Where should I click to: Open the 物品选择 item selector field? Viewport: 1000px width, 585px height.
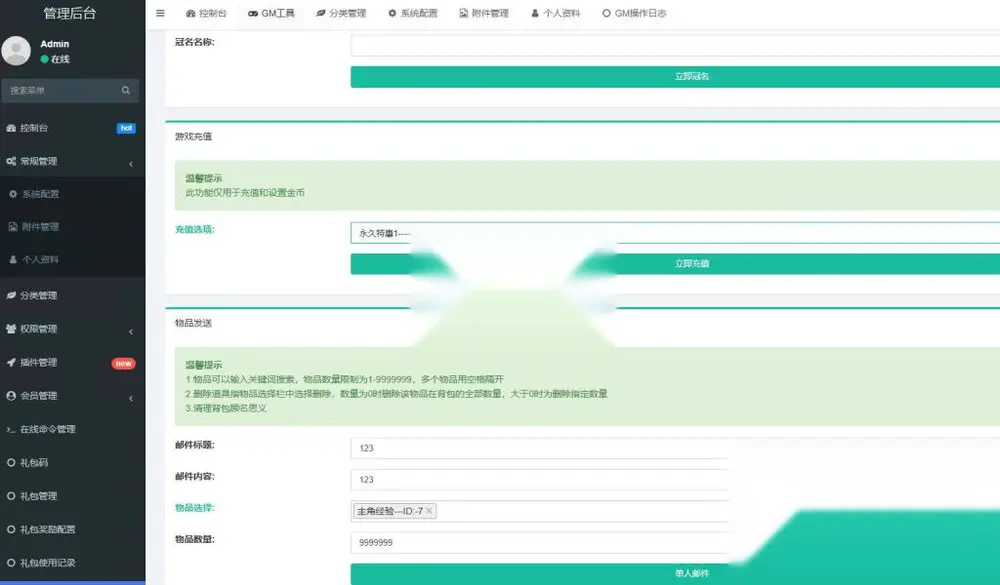tap(540, 511)
